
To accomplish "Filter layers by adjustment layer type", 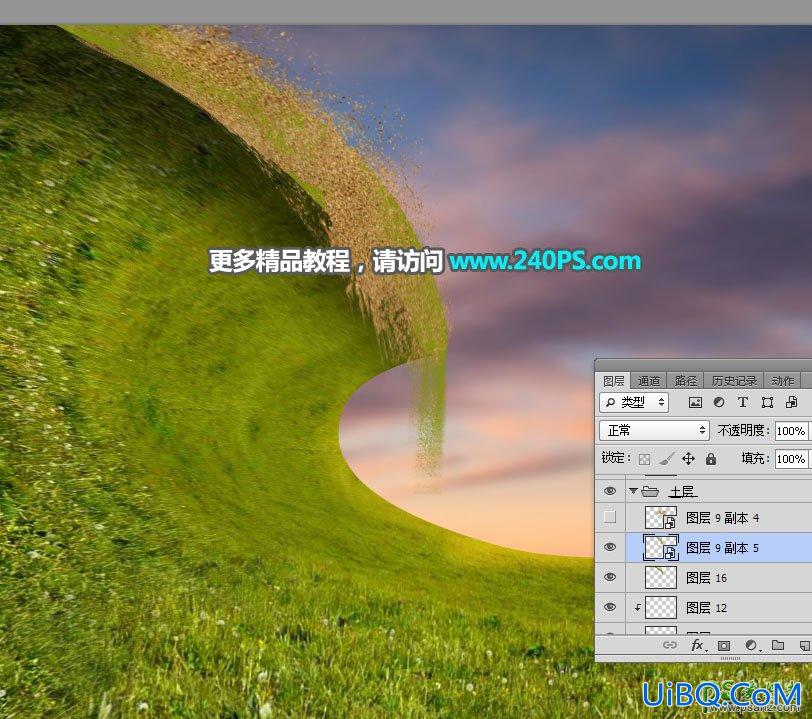I will (719, 402).
